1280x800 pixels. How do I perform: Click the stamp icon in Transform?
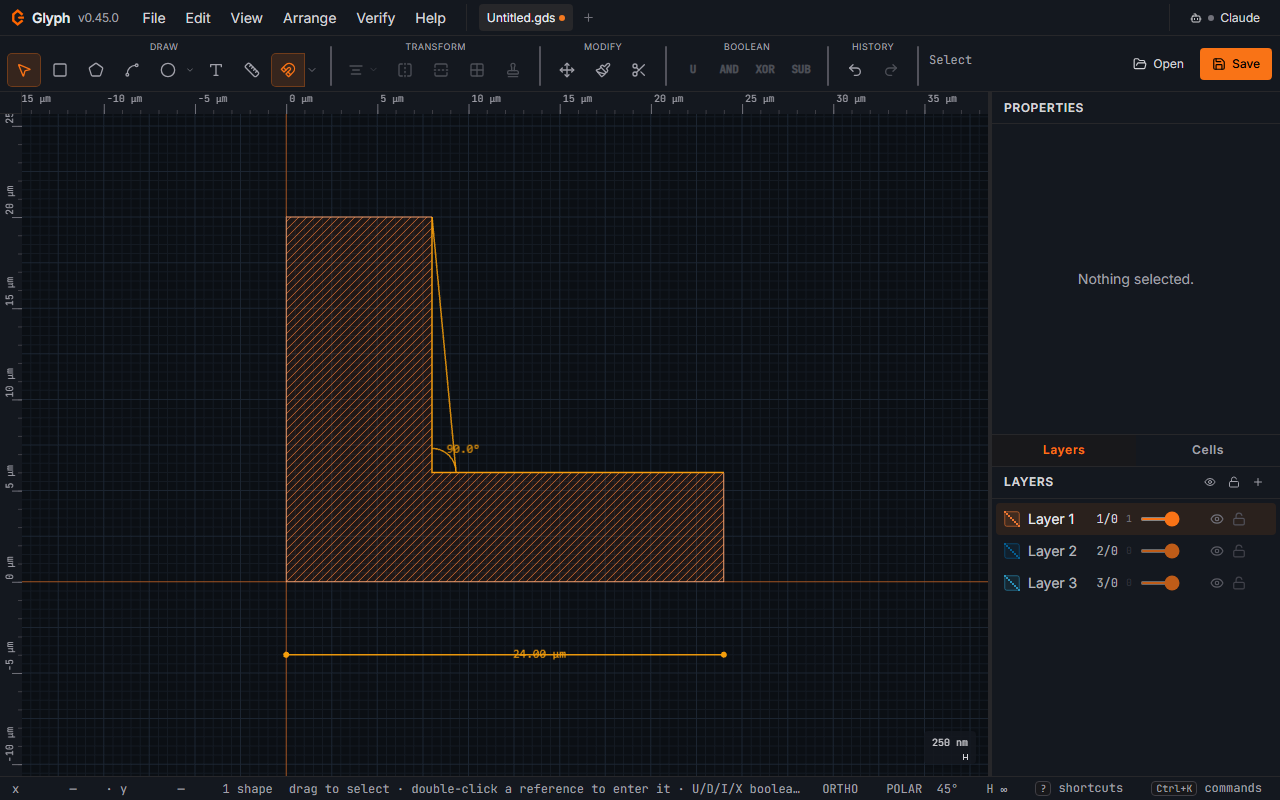513,70
